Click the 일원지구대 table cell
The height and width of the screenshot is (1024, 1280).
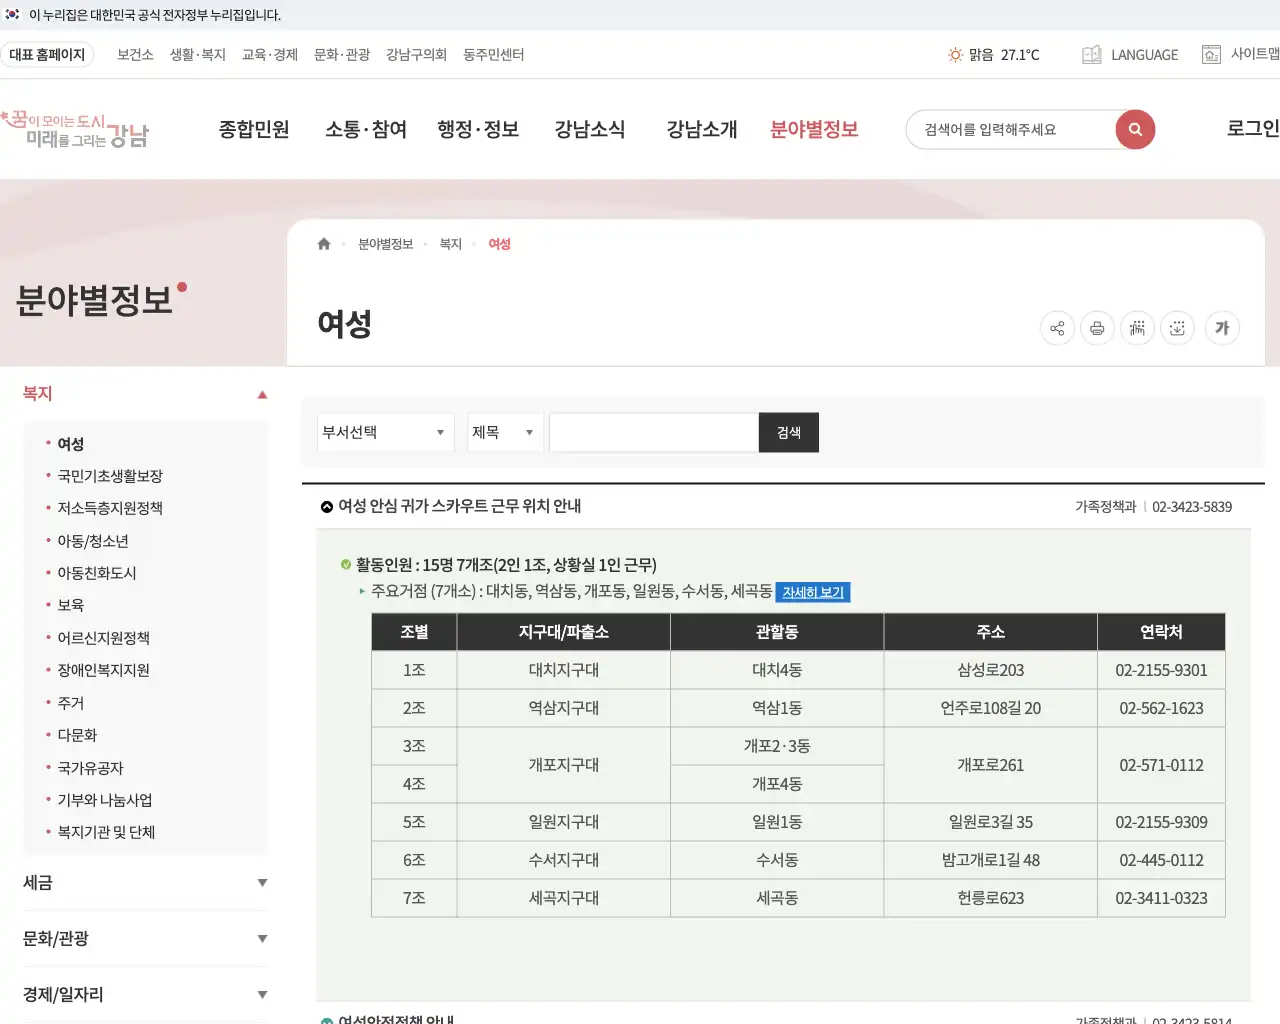click(564, 822)
